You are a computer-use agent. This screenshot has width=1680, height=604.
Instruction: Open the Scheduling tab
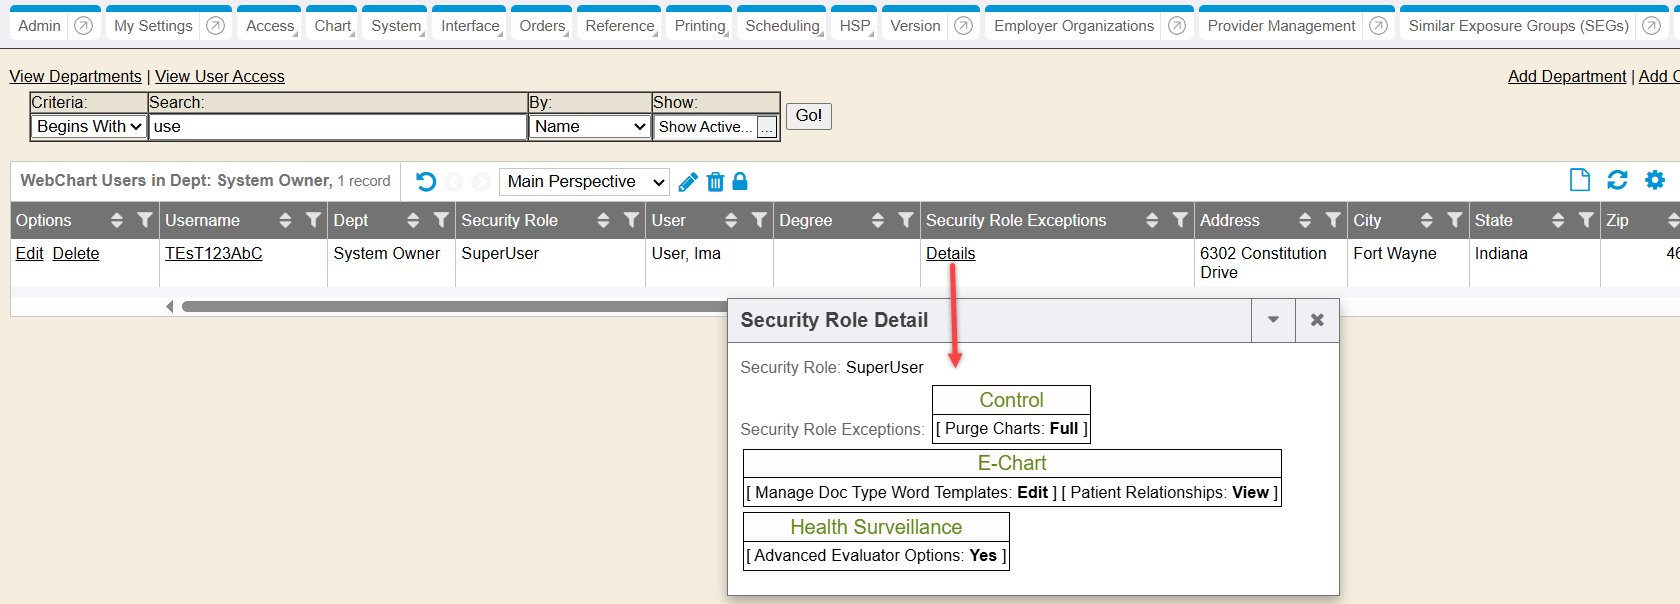pyautogui.click(x=782, y=26)
